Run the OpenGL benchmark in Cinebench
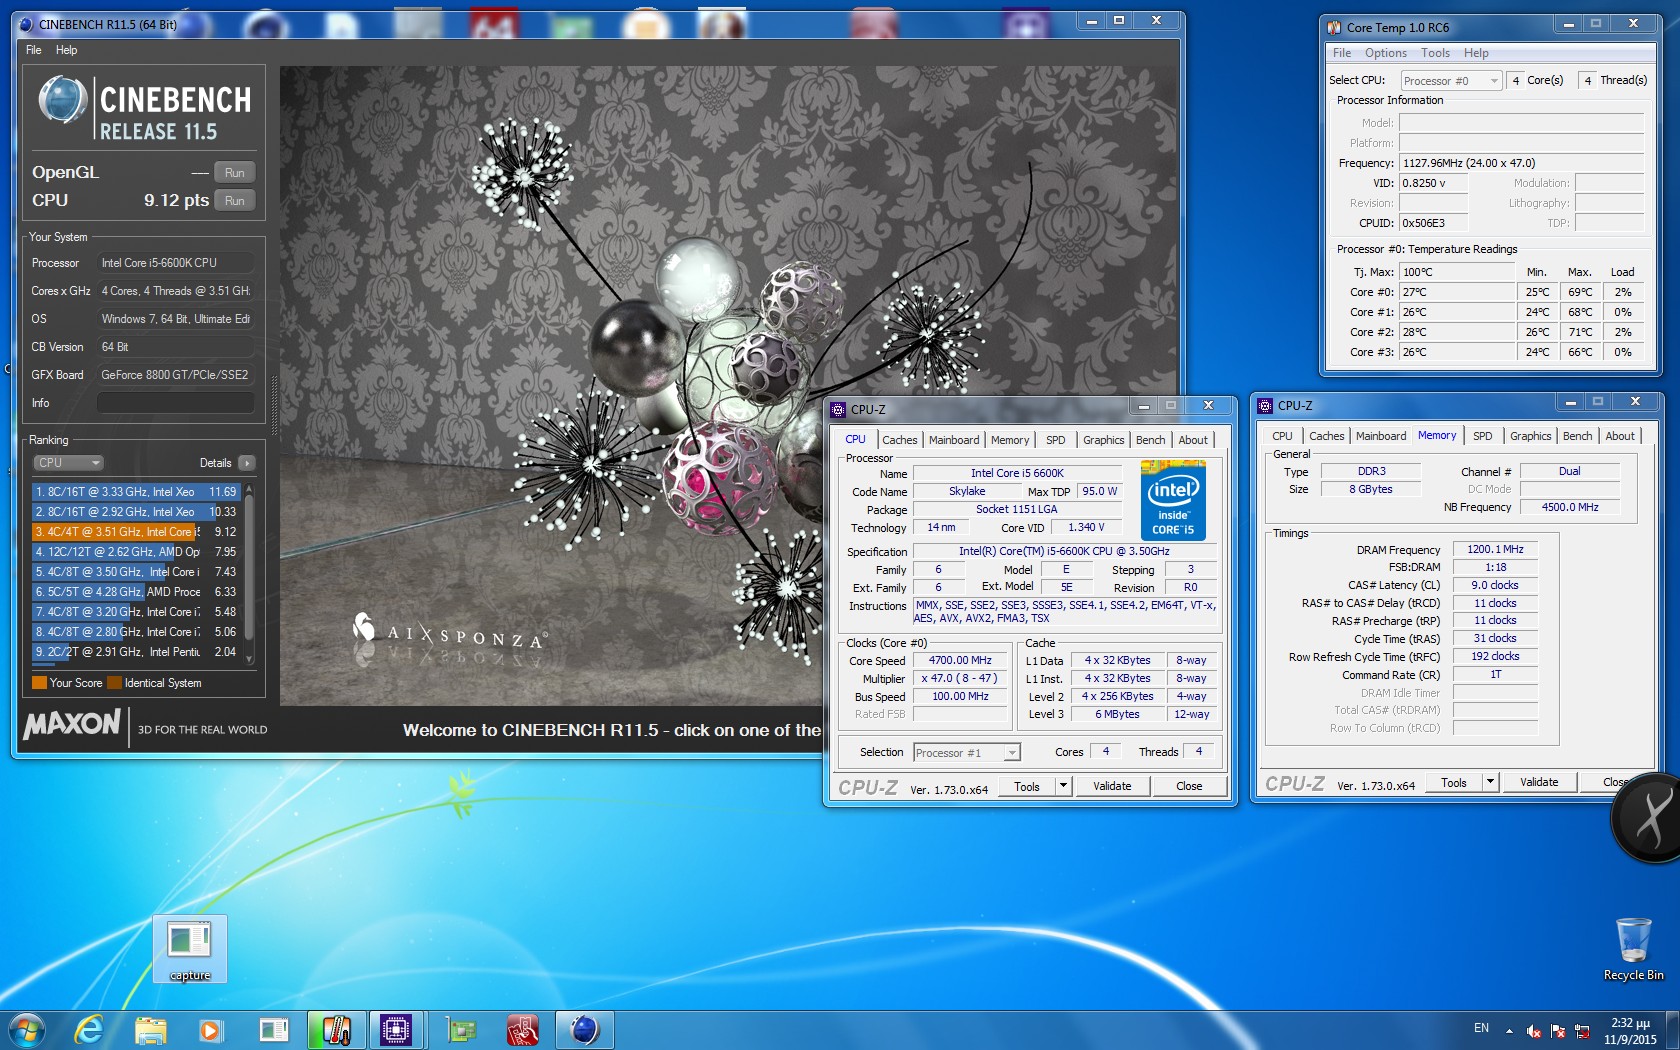This screenshot has height=1050, width=1680. (x=235, y=172)
